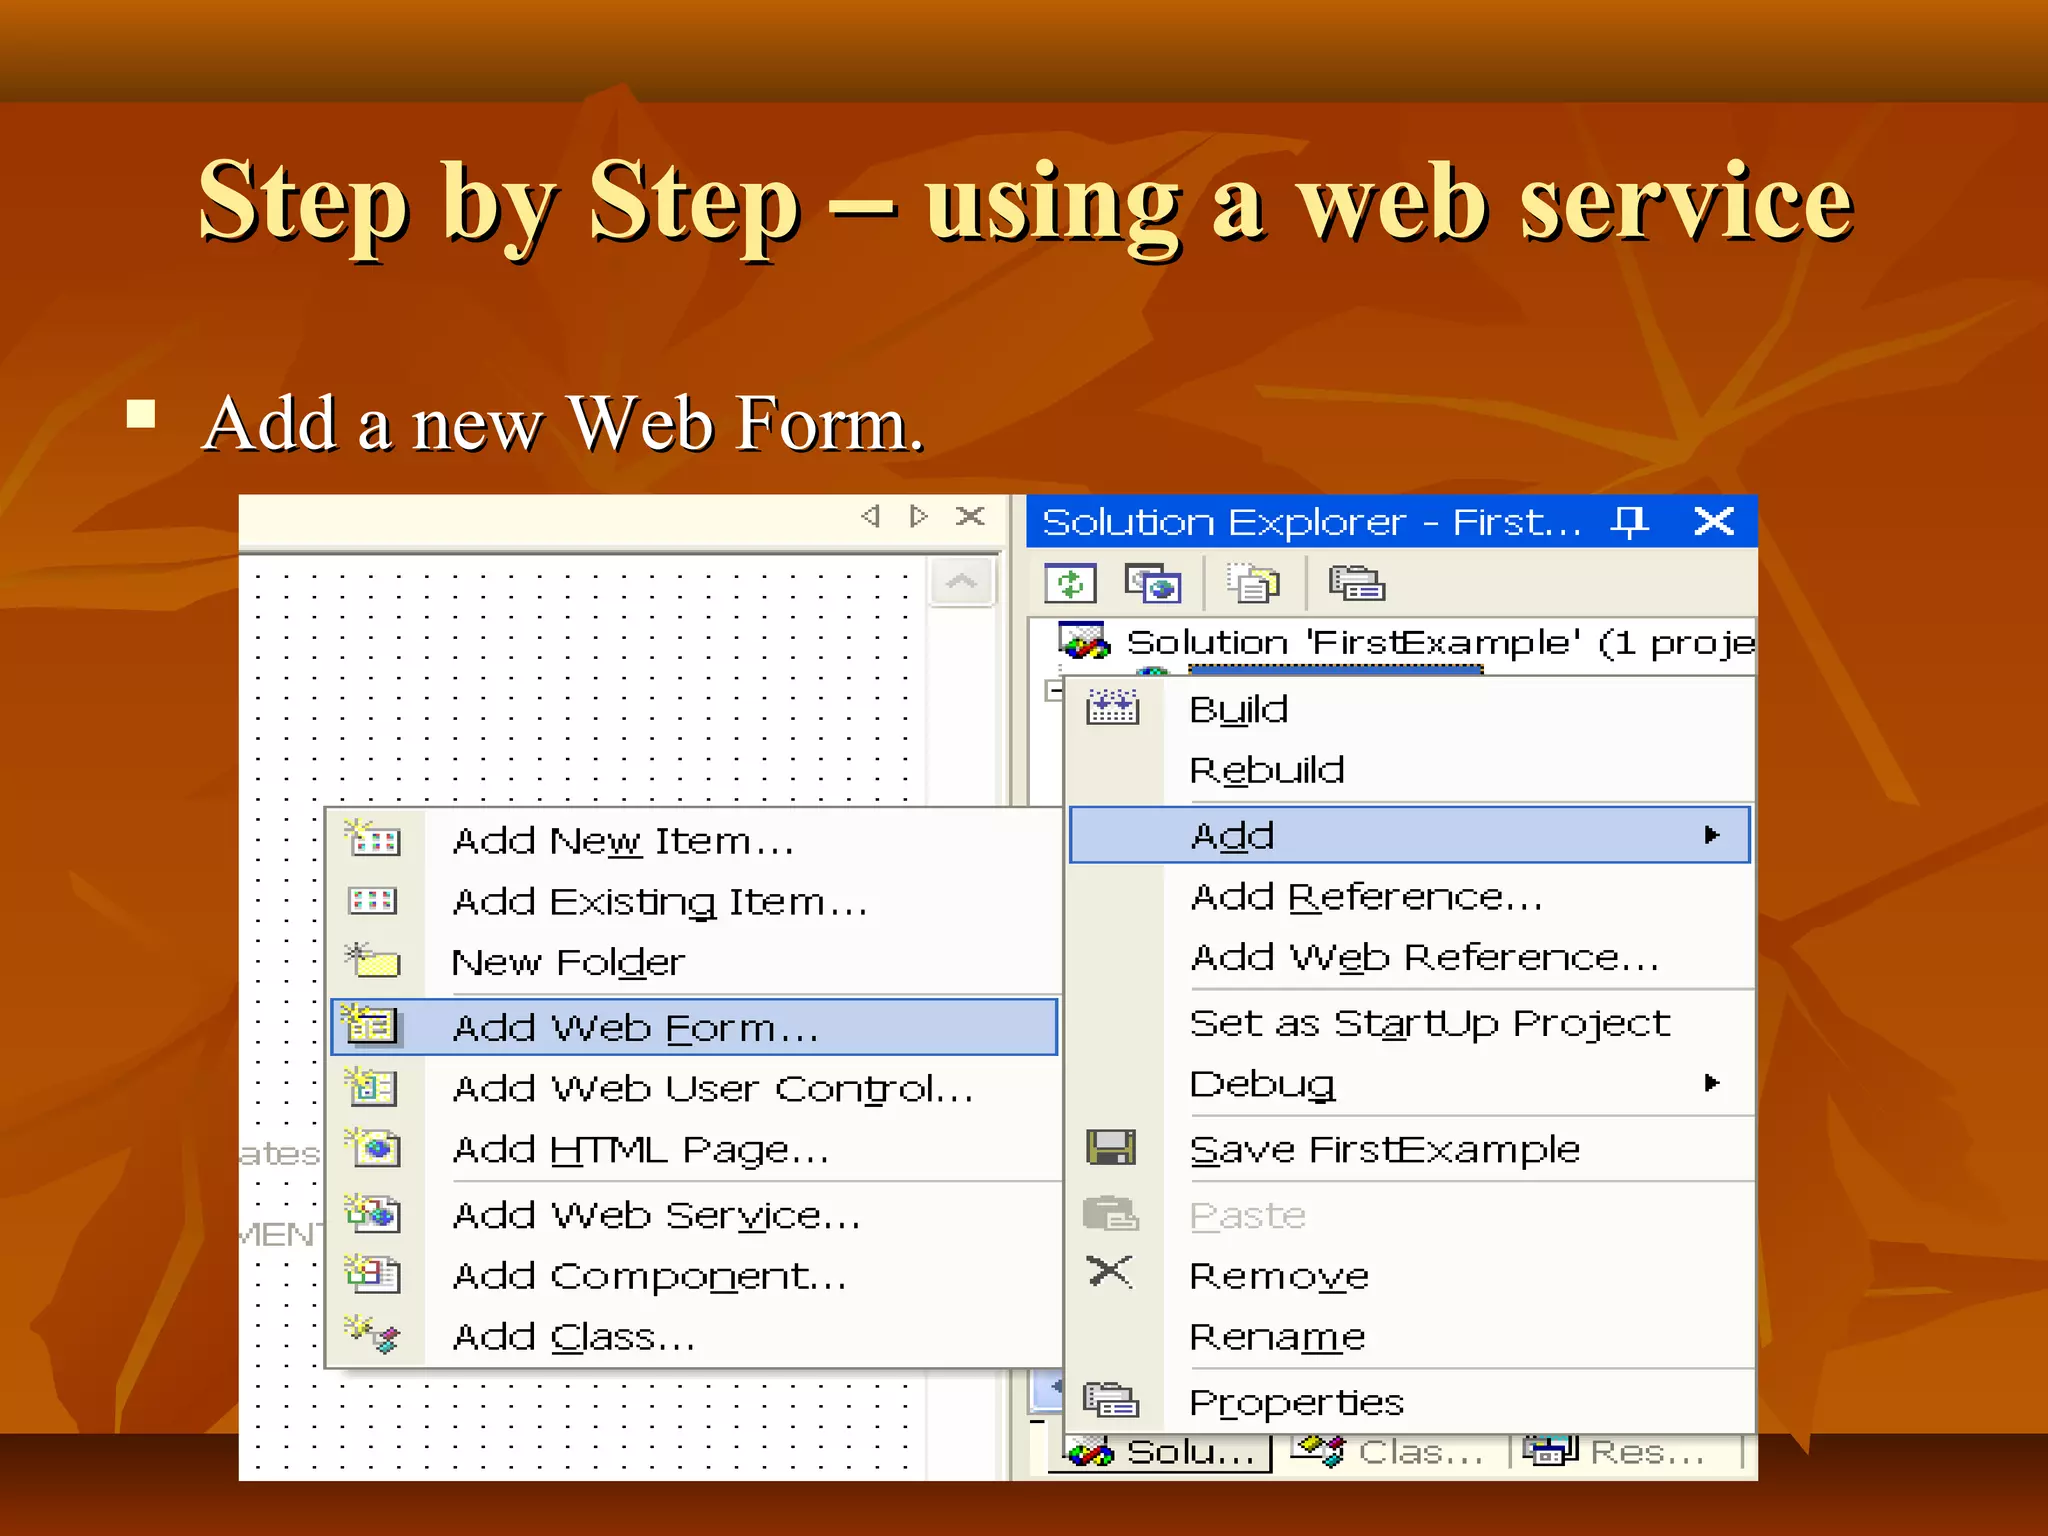Click the Add New Item icon
Viewport: 2048px width, 1536px height.
[x=372, y=838]
